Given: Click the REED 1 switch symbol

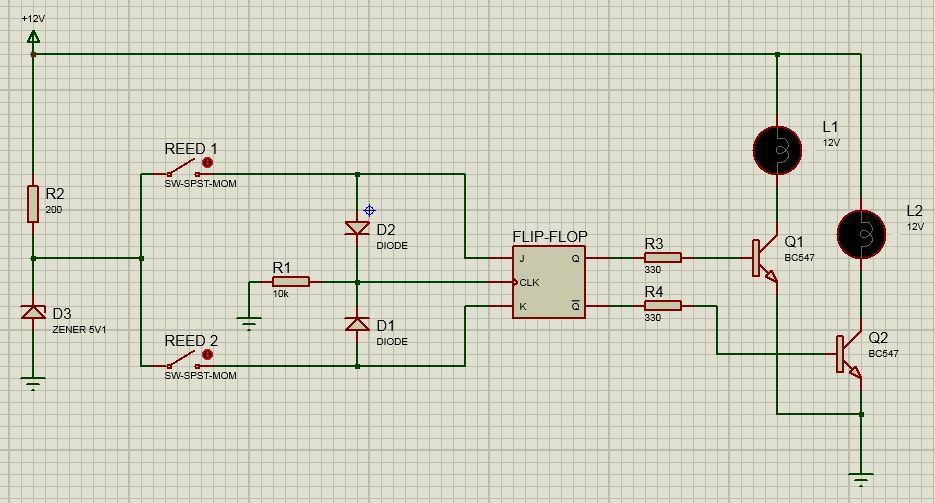Looking at the screenshot, I should click(182, 167).
